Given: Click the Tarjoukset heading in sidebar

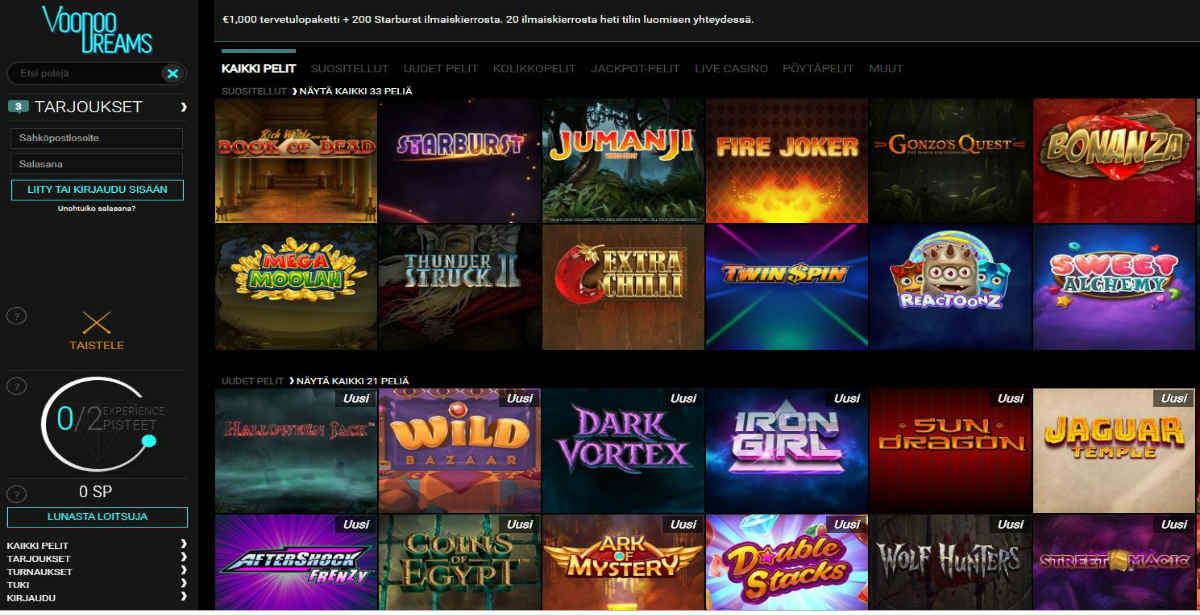Looking at the screenshot, I should point(88,106).
